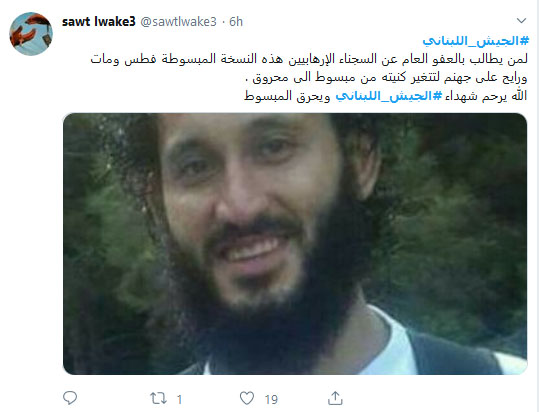This screenshot has height=412, width=539.
Task: Like the tweet with the heart icon
Action: coord(247,398)
